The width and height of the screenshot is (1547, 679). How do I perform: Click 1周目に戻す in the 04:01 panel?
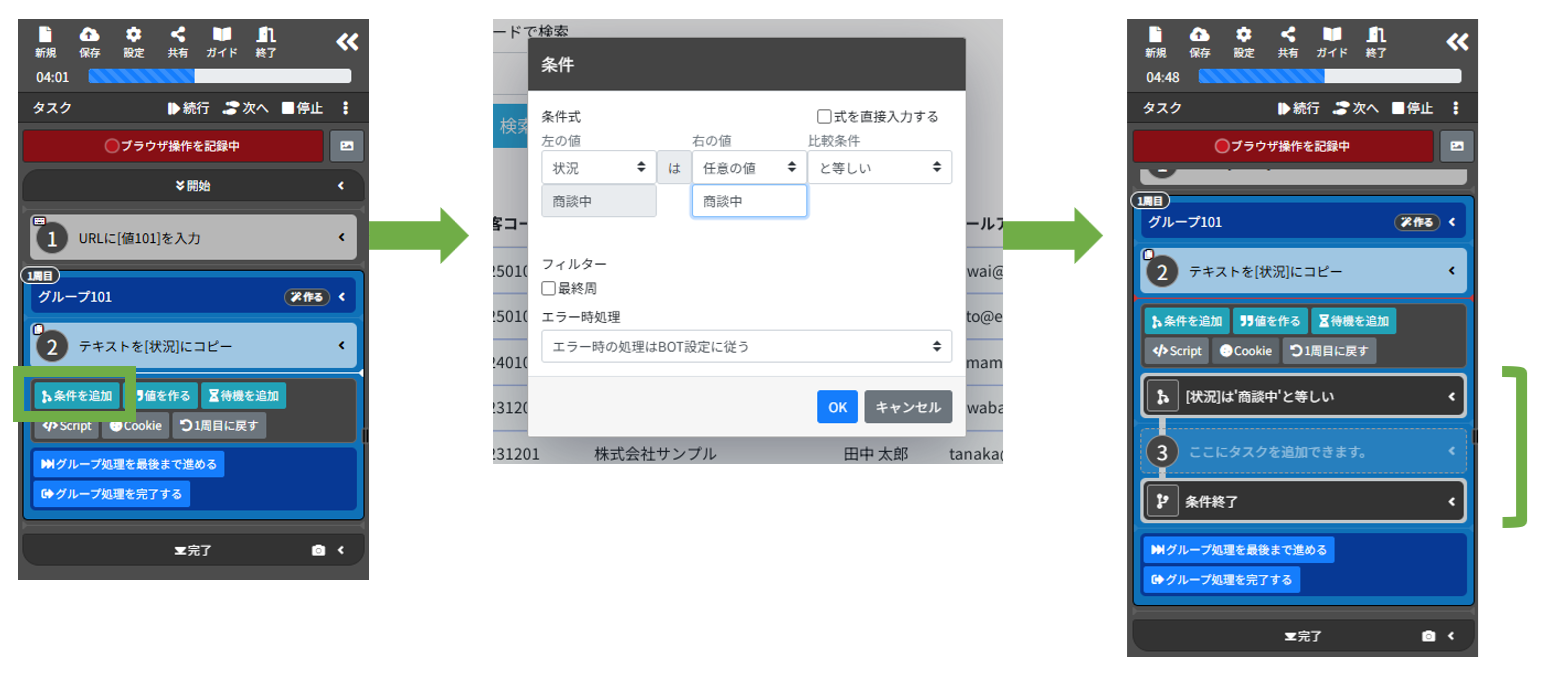point(220,425)
